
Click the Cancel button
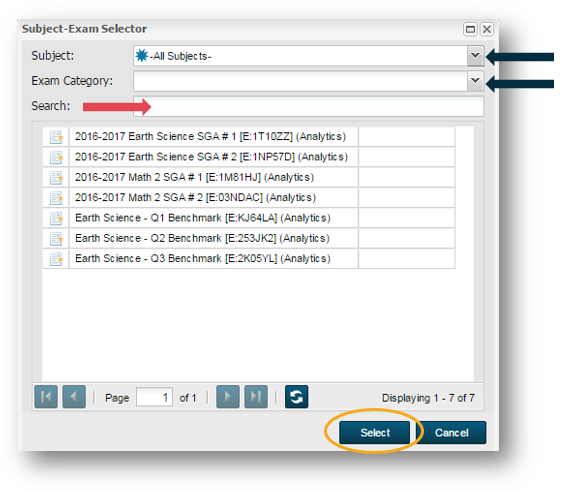tap(451, 433)
